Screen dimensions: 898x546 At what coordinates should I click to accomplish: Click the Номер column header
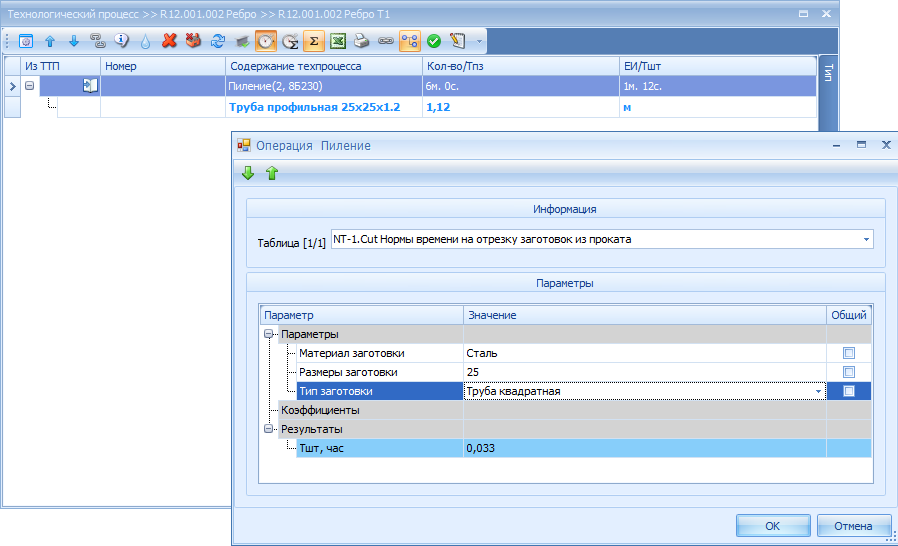pyautogui.click(x=163, y=66)
